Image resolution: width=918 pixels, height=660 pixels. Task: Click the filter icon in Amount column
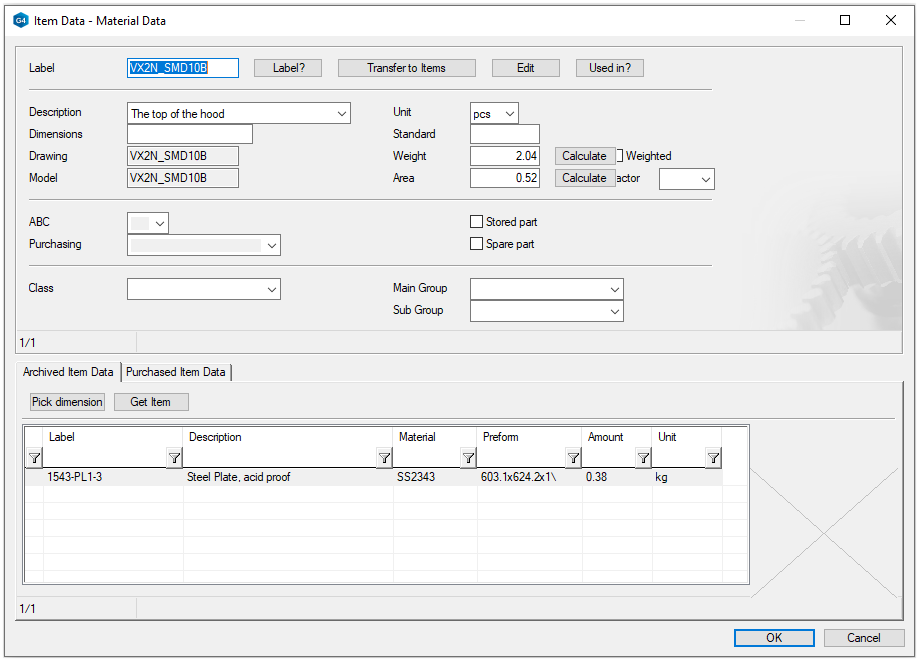pyautogui.click(x=643, y=458)
